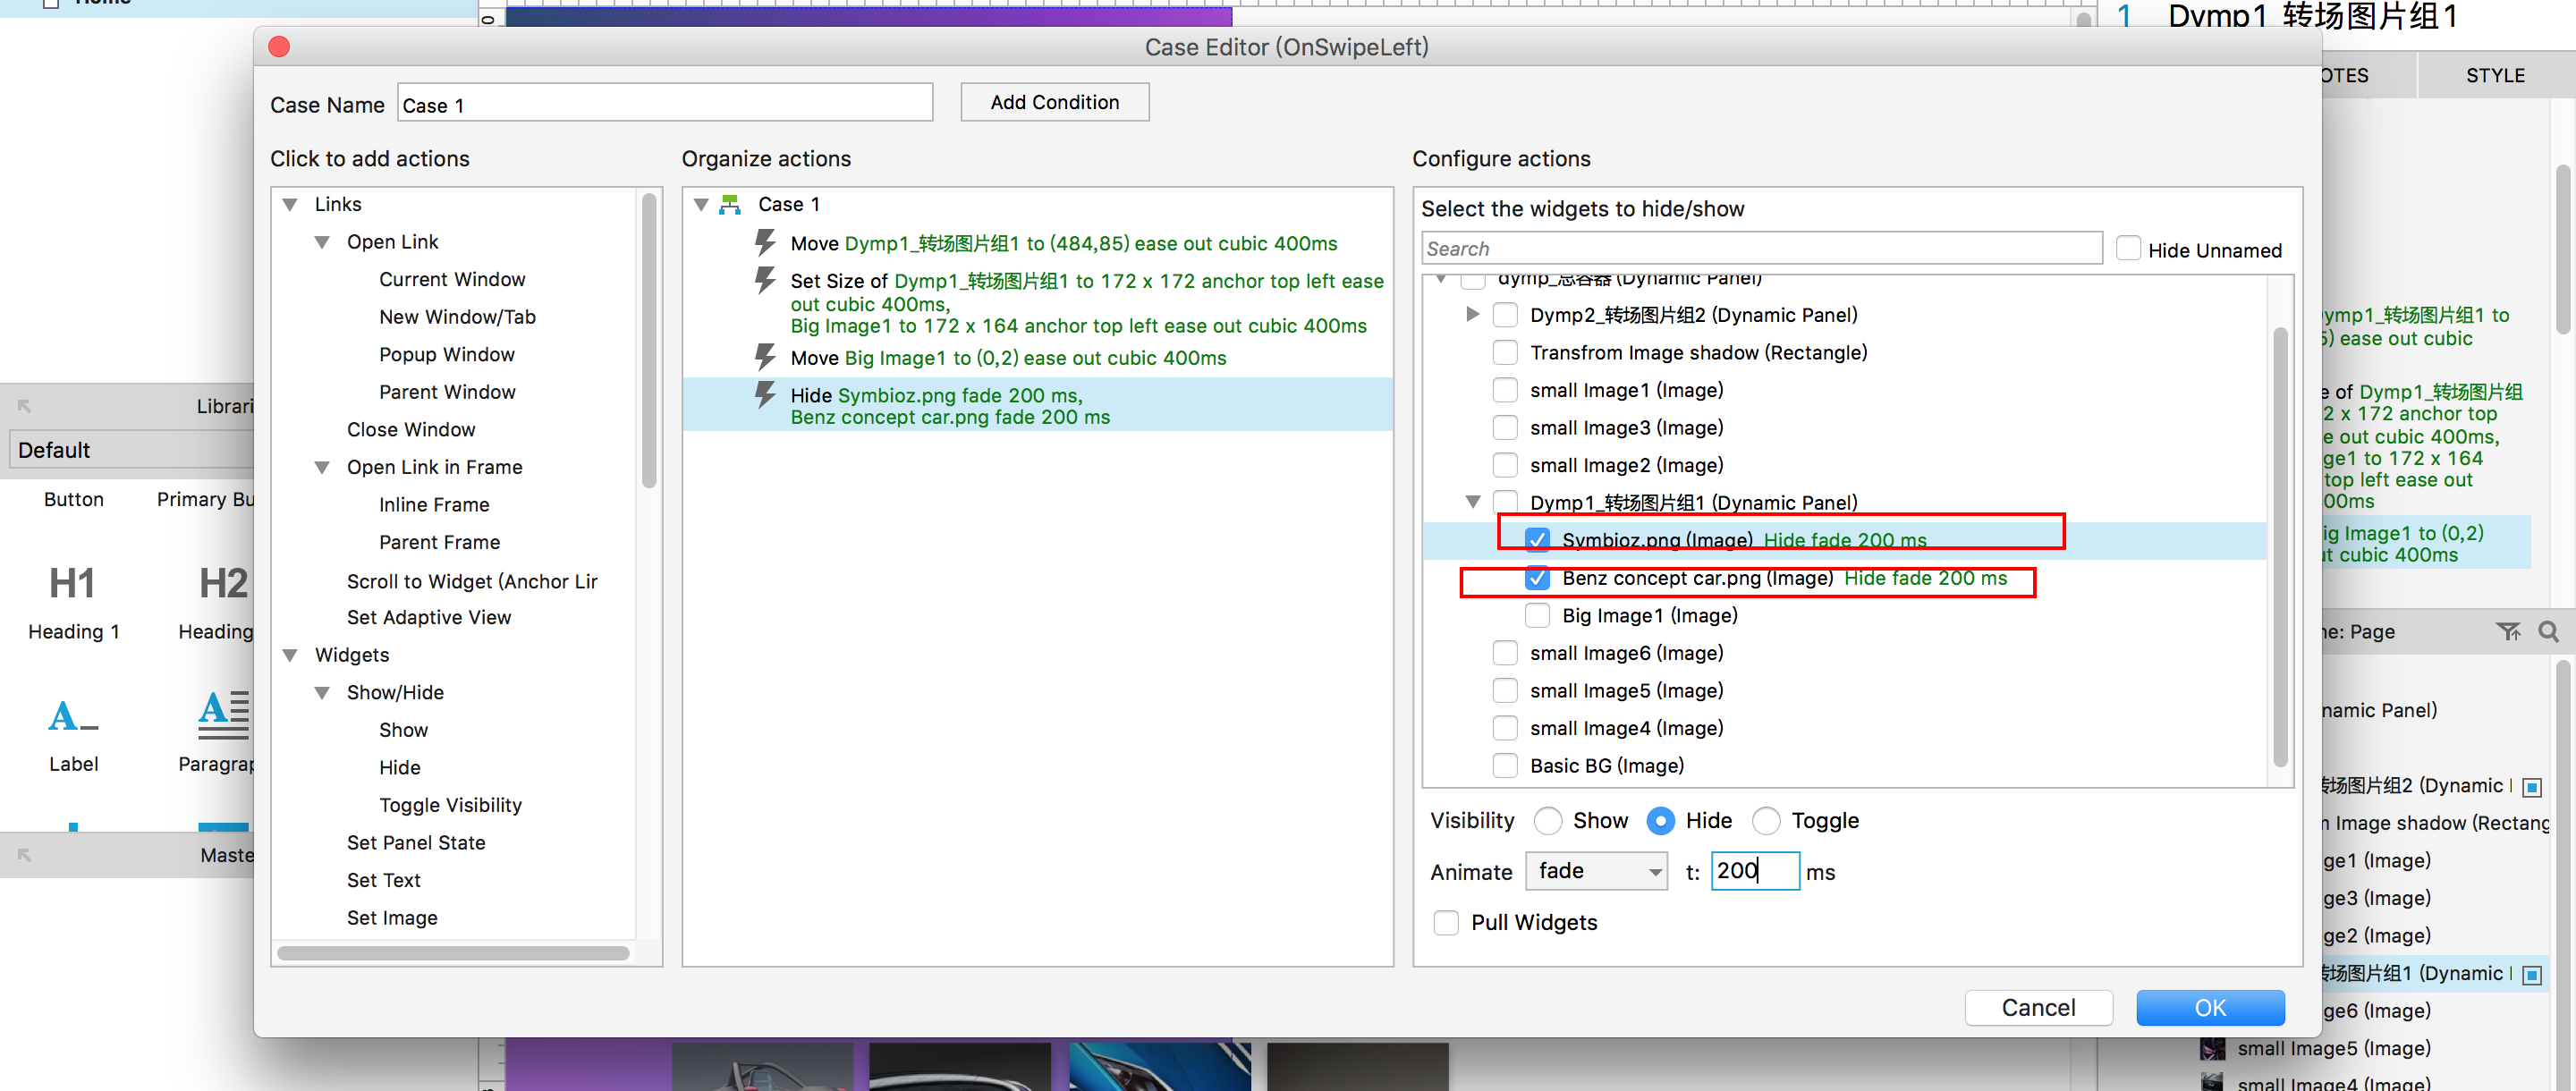Click the Paragraph widget icon

(223, 717)
